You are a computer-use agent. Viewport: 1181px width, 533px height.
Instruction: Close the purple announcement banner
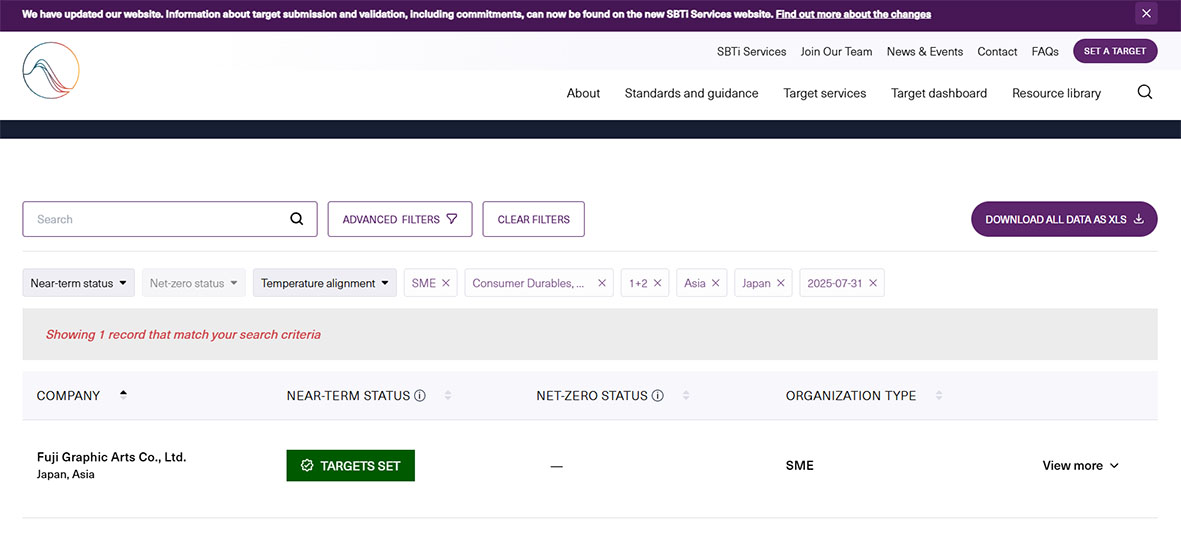tap(1146, 14)
